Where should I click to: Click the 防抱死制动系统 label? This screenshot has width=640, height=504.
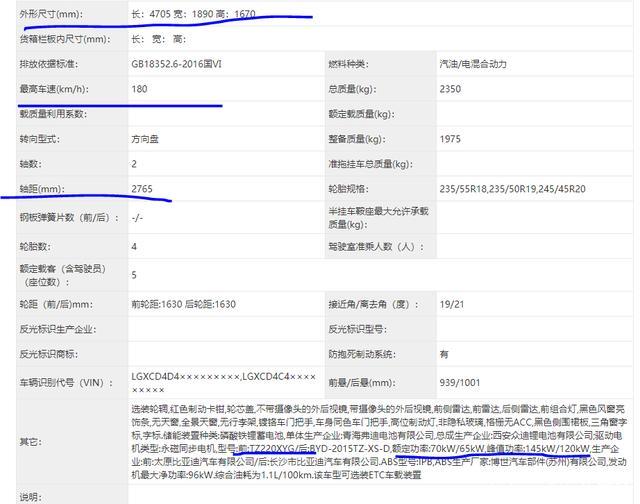[x=362, y=354]
